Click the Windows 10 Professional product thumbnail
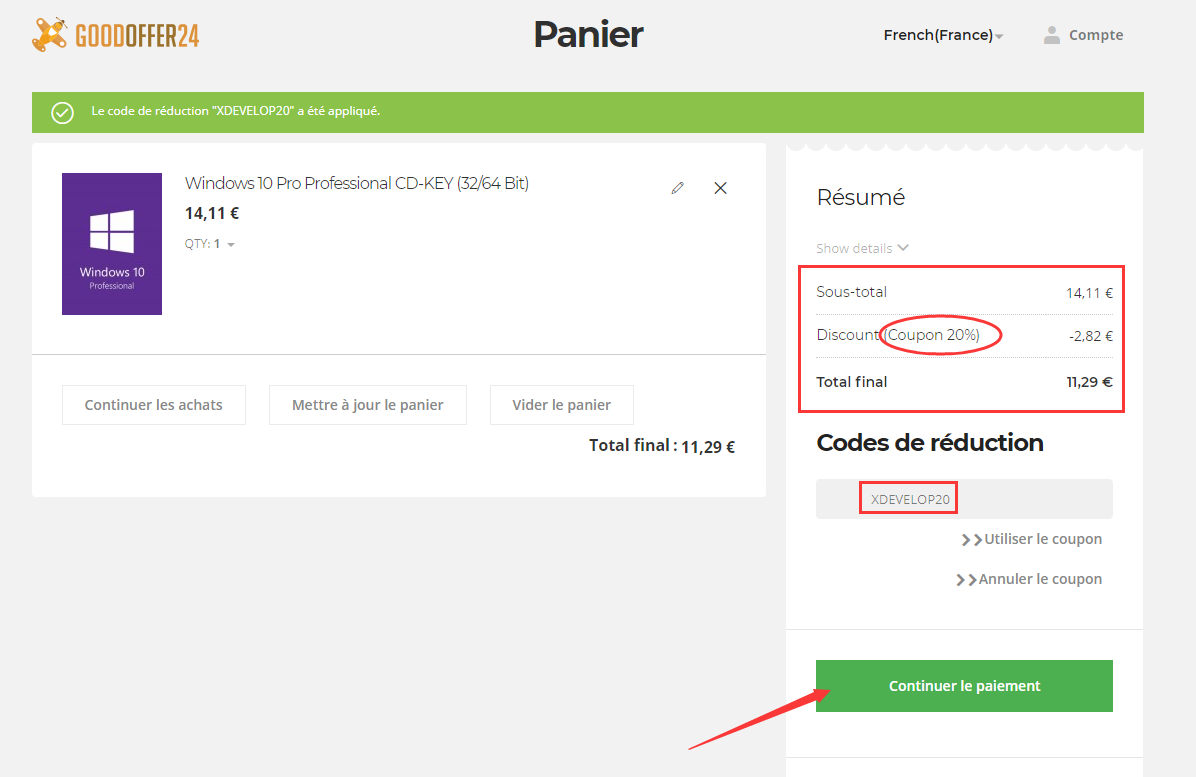Image resolution: width=1196 pixels, height=777 pixels. pos(112,244)
